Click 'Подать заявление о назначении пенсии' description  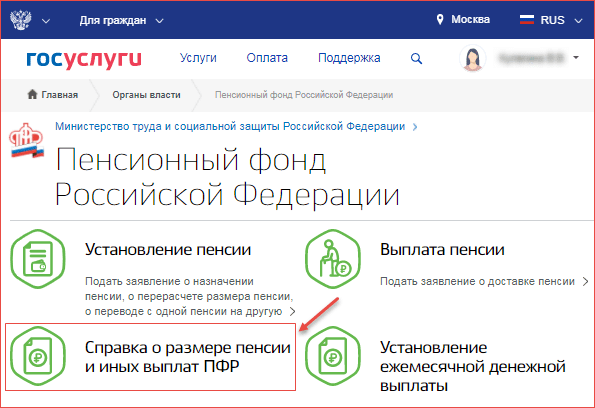(x=189, y=296)
